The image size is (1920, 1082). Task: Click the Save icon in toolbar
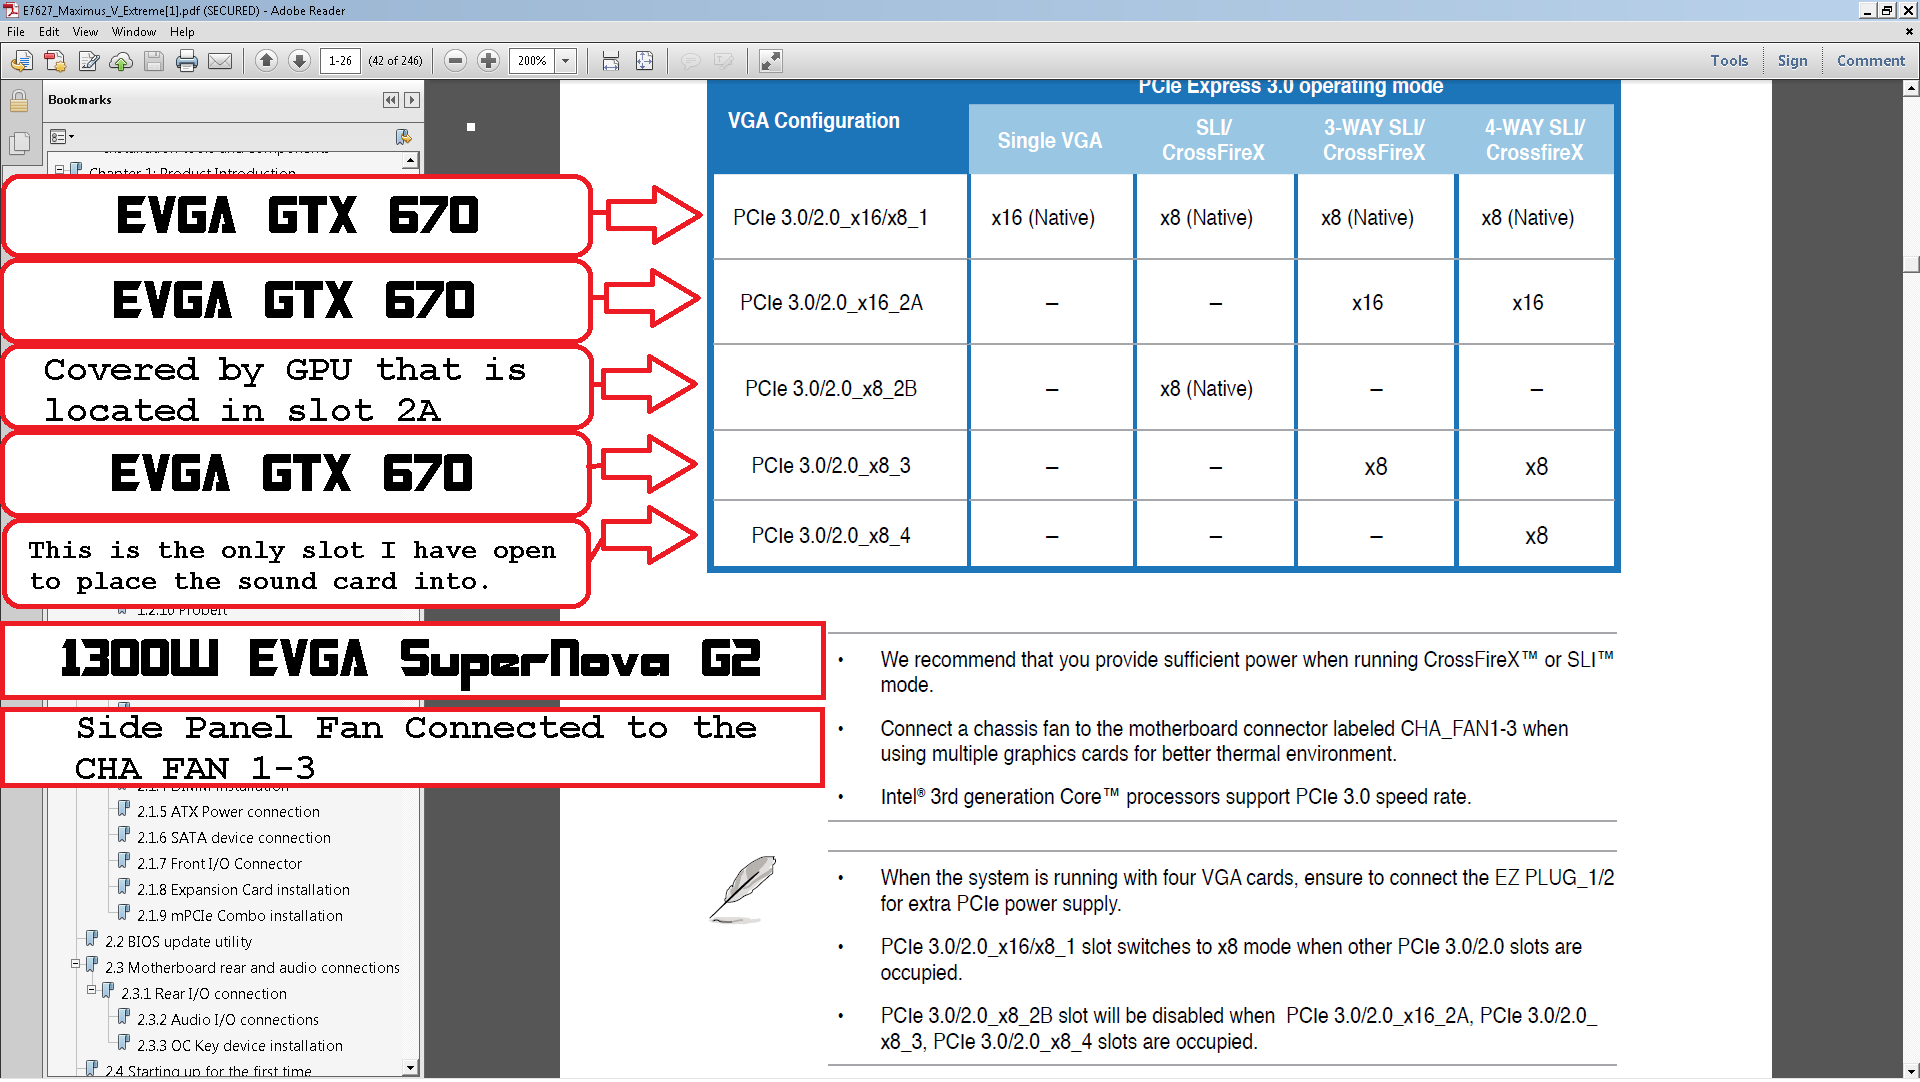click(150, 61)
